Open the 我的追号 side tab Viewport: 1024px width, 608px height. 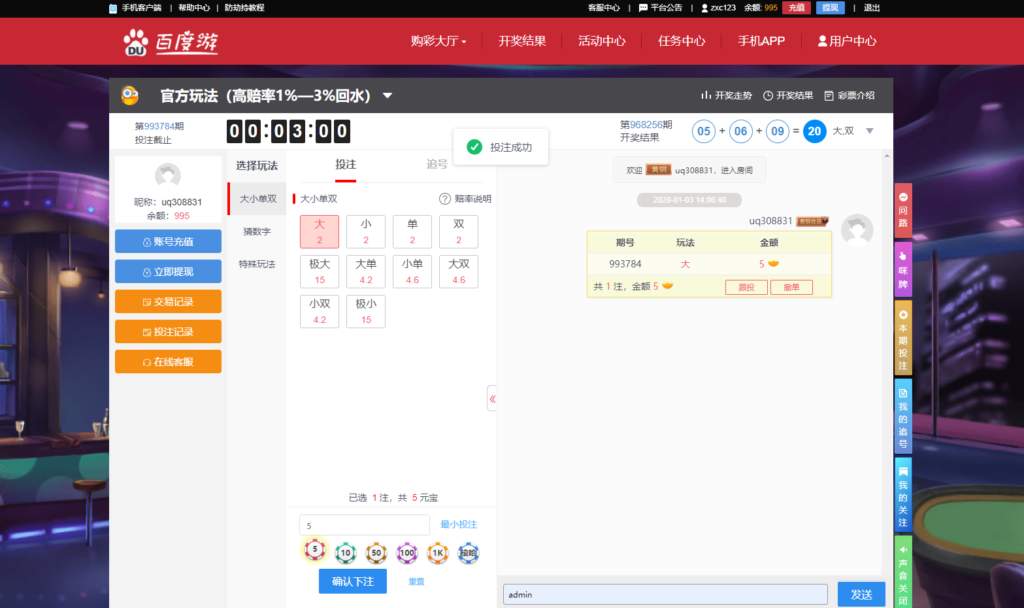pyautogui.click(x=903, y=416)
